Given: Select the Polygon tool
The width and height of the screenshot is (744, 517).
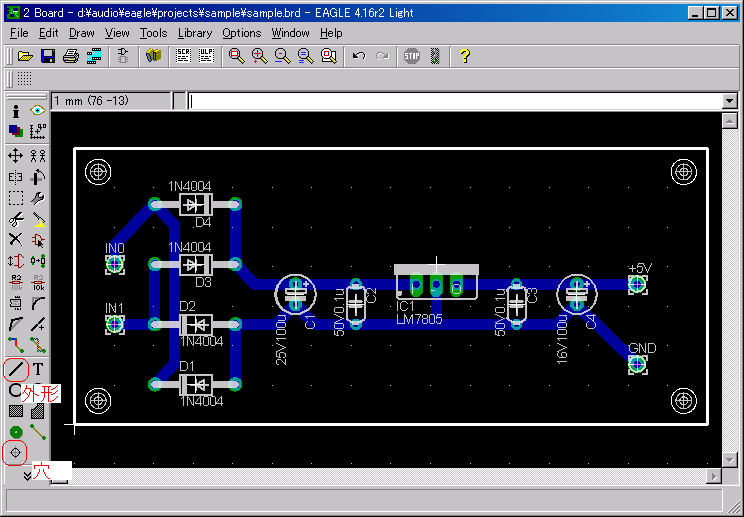Looking at the screenshot, I should coord(37,411).
